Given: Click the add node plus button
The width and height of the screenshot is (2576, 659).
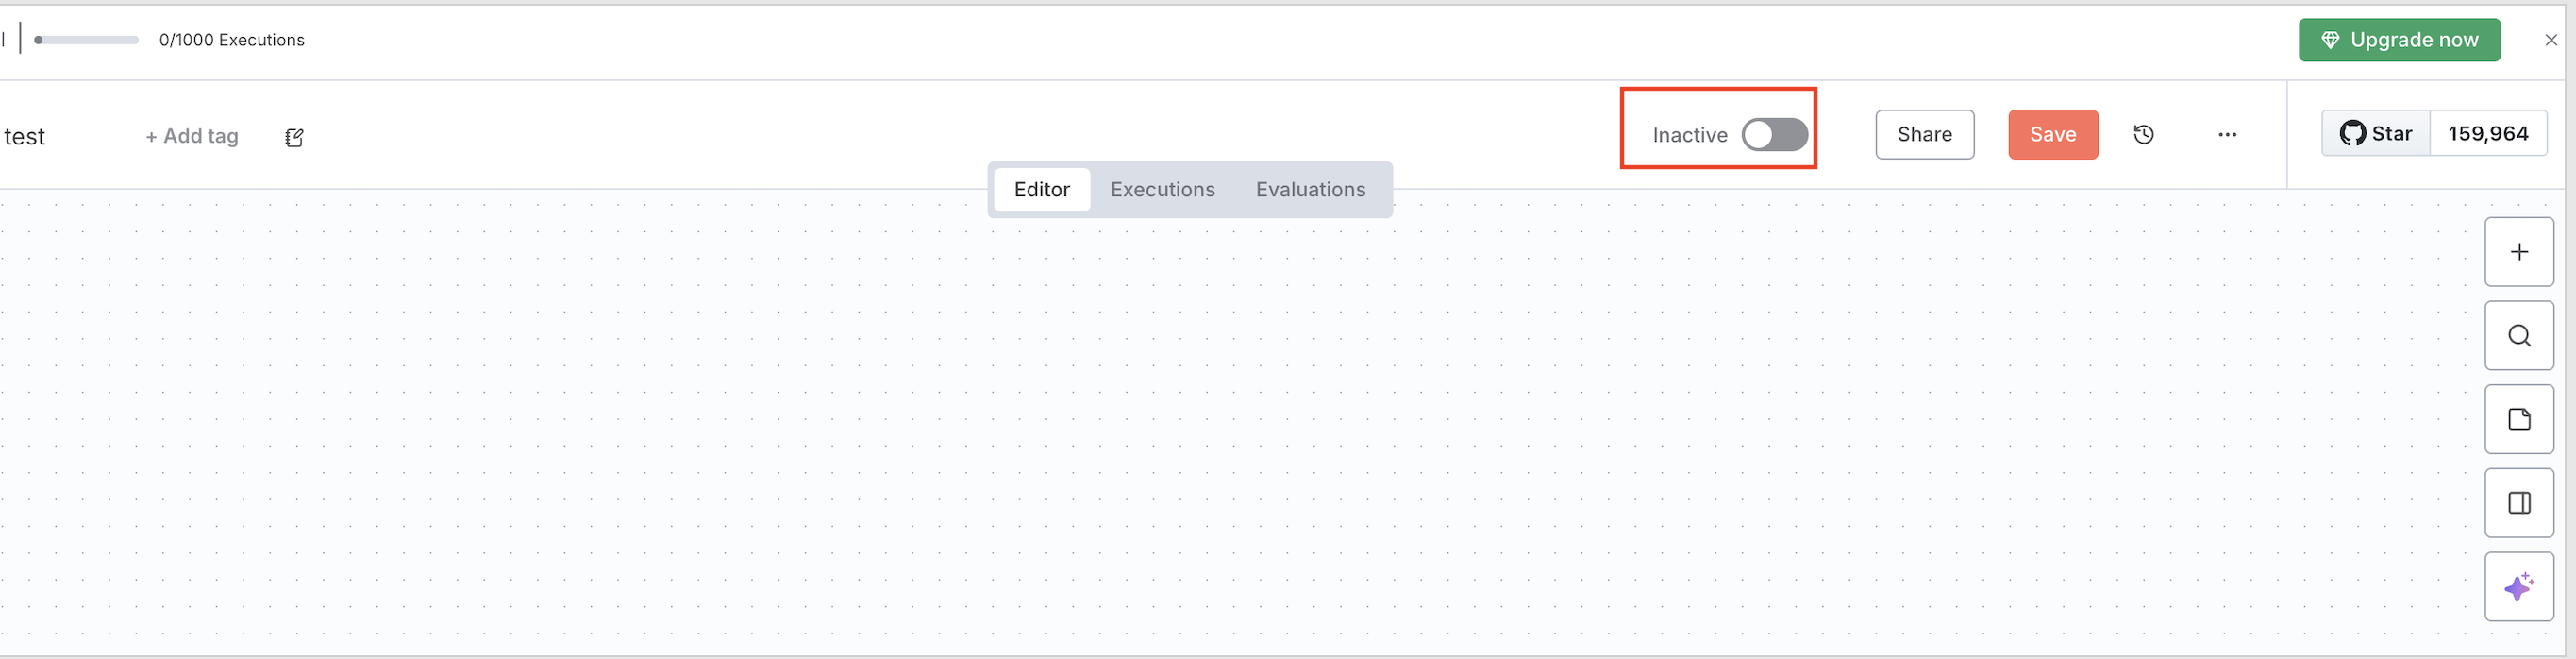Looking at the screenshot, I should click(2518, 252).
